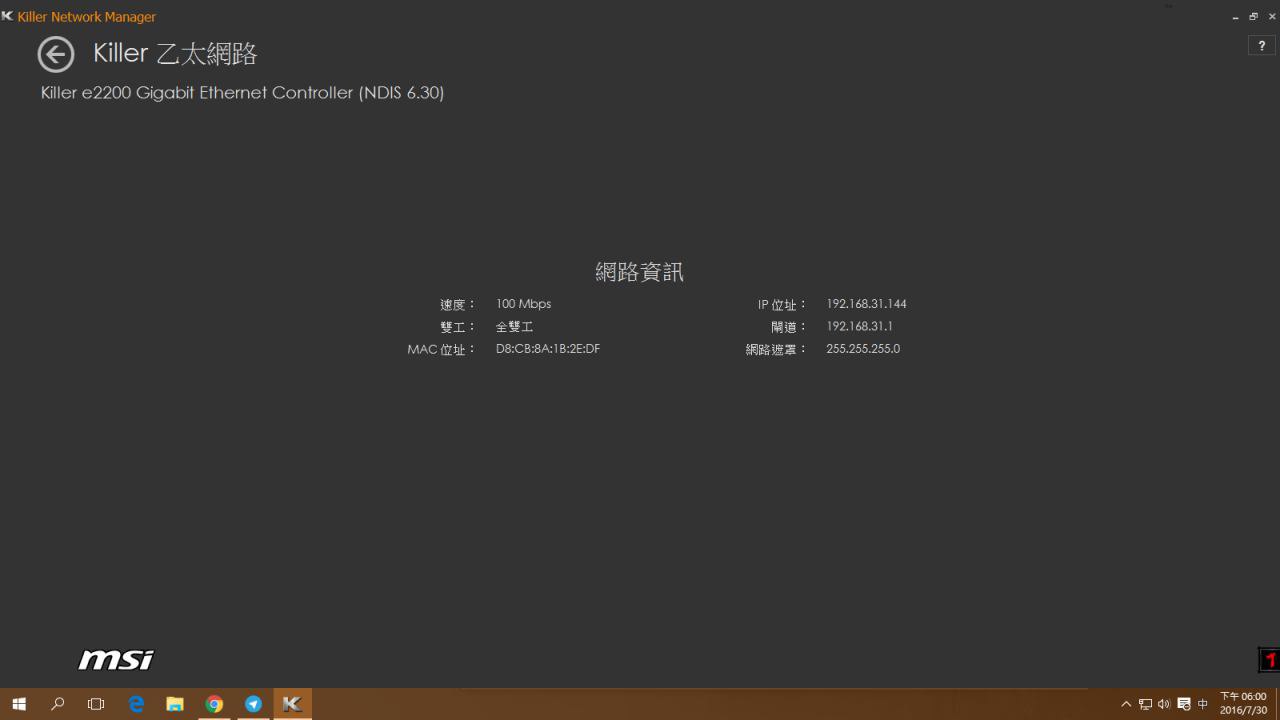The width and height of the screenshot is (1280, 720).
Task: Switch to Google Chrome on the taskbar
Action: click(214, 704)
